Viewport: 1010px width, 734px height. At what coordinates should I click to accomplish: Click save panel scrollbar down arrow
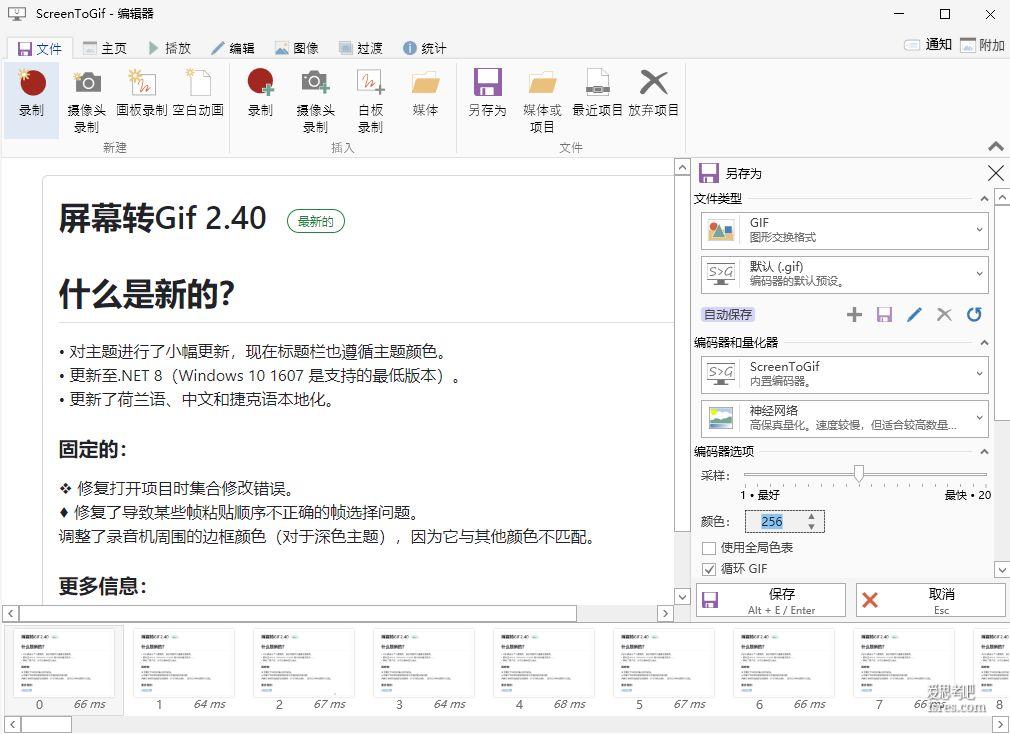pos(1002,569)
